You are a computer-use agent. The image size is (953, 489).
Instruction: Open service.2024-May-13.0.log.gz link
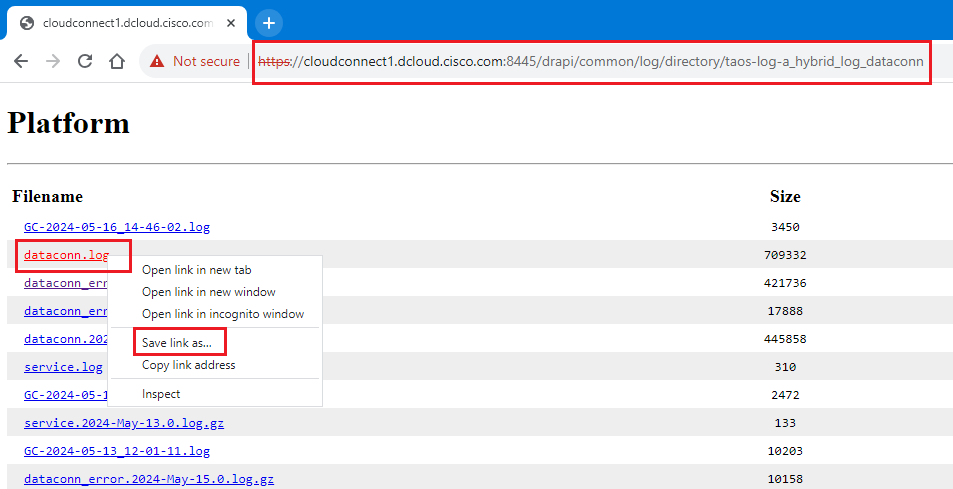coord(124,423)
